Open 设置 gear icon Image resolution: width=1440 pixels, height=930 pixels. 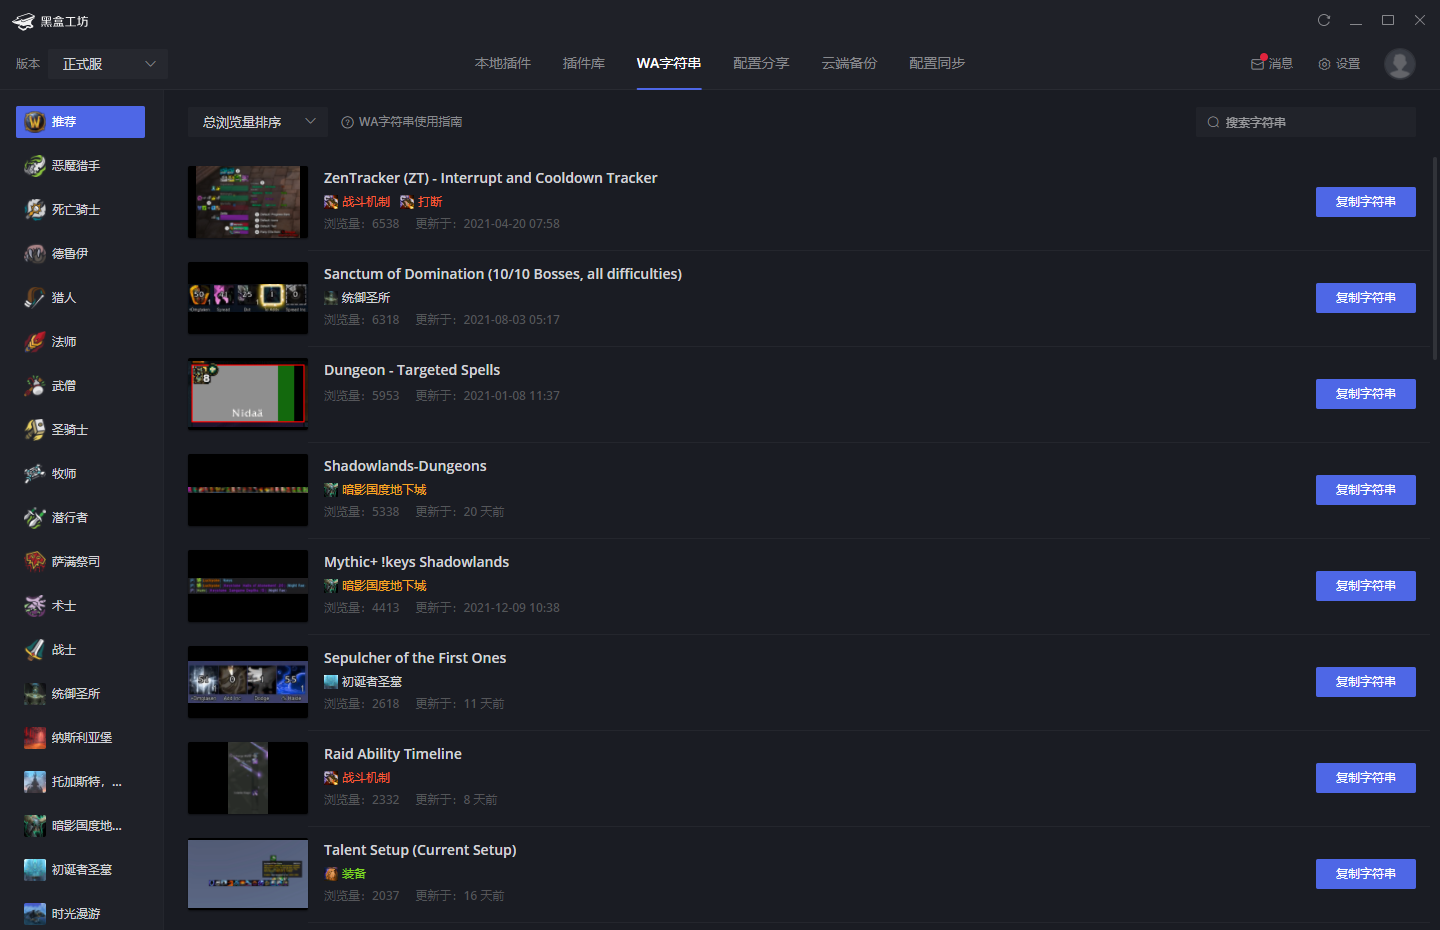pos(1325,64)
